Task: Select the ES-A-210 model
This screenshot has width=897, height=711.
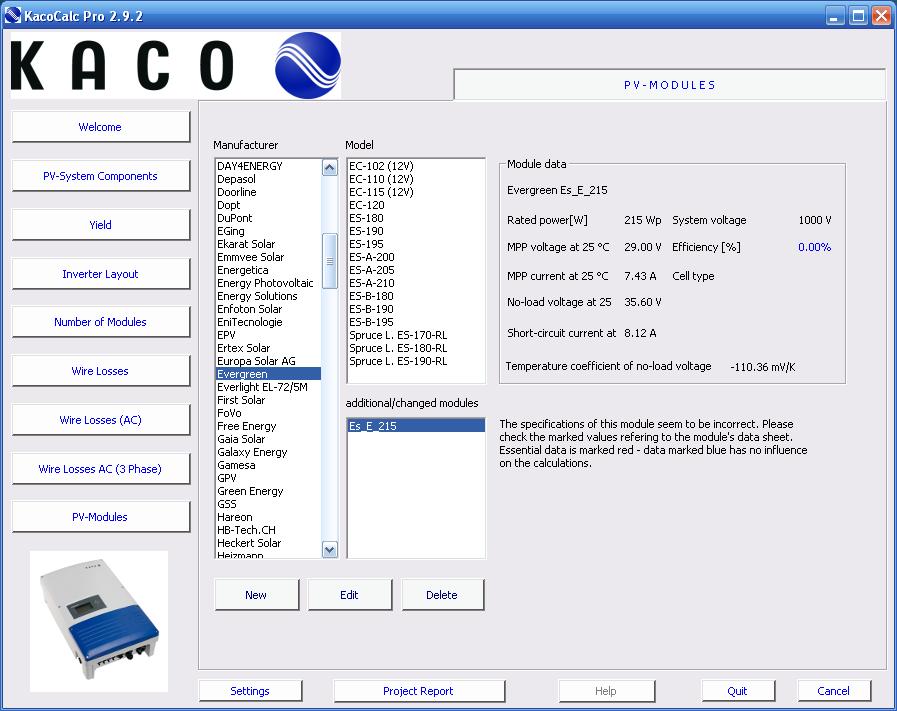Action: click(372, 283)
